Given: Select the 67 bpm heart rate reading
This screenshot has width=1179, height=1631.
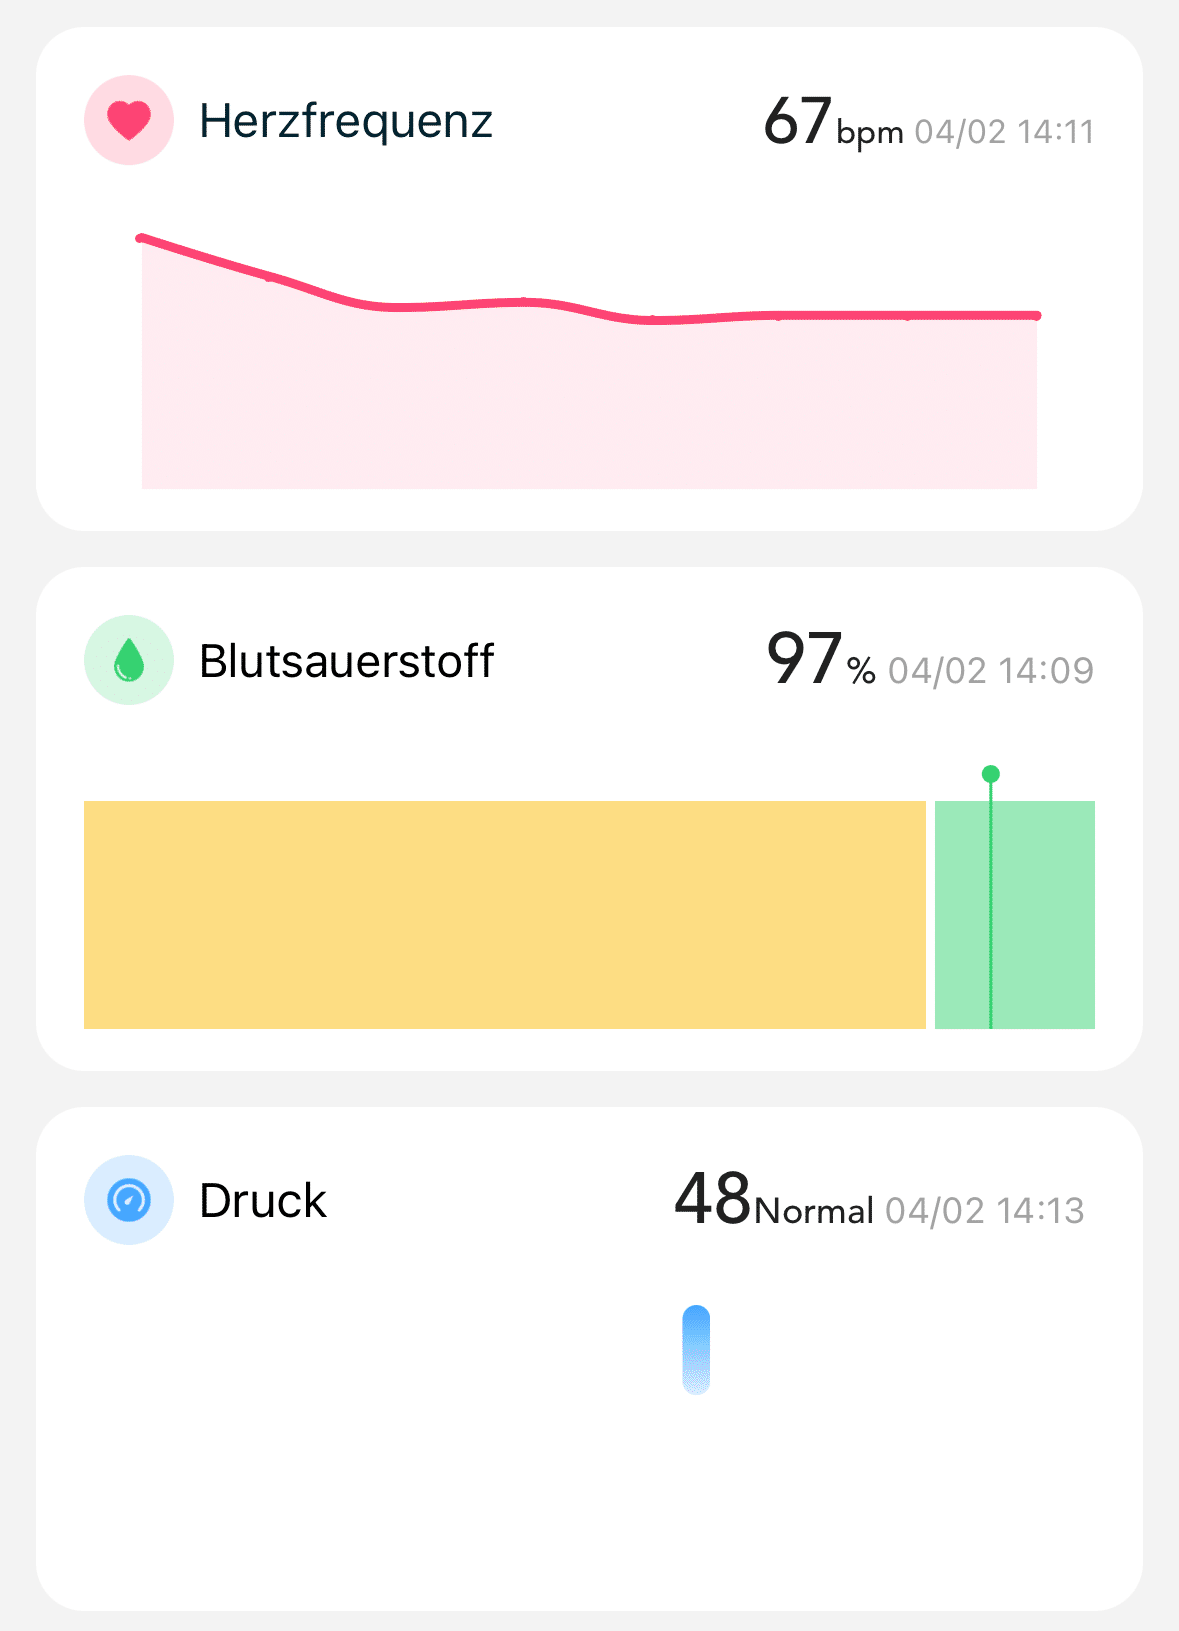Looking at the screenshot, I should pyautogui.click(x=833, y=123).
